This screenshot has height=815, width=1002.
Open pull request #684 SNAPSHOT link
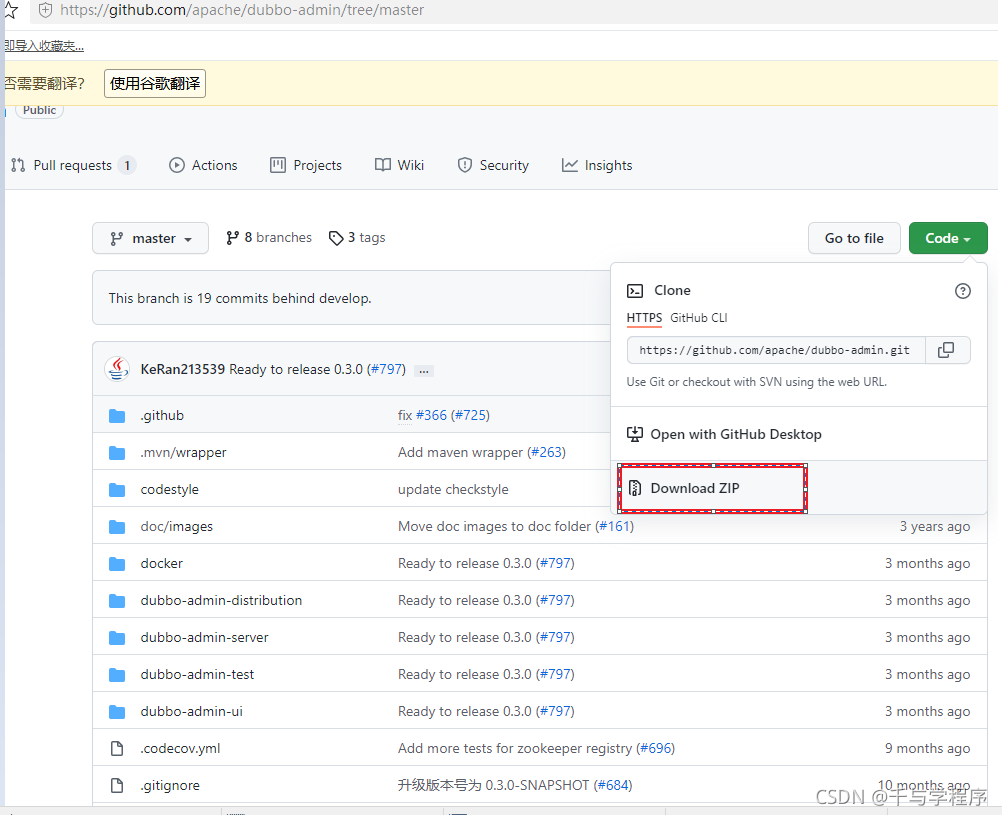613,786
